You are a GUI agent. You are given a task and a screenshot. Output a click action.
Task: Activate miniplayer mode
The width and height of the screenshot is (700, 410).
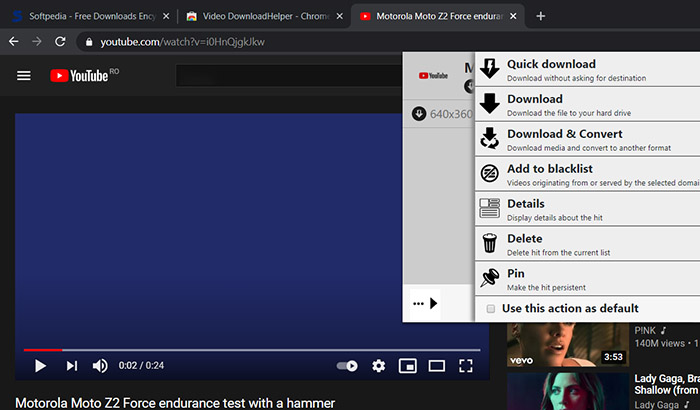point(408,366)
